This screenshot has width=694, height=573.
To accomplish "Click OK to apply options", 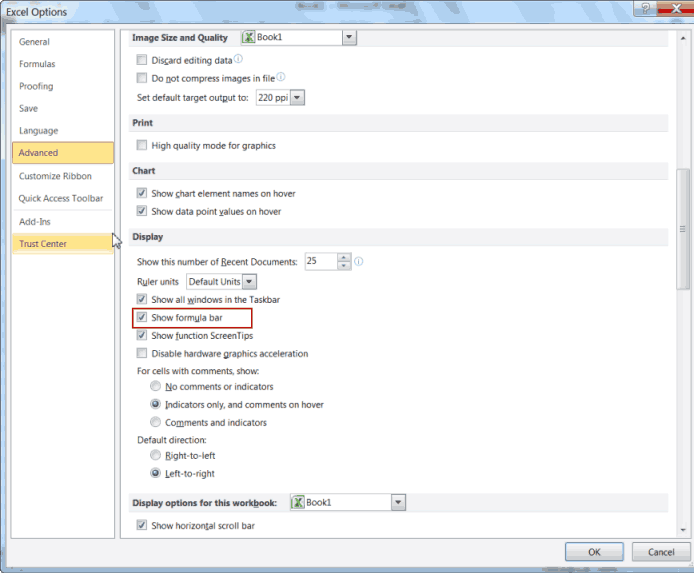I will pyautogui.click(x=594, y=552).
